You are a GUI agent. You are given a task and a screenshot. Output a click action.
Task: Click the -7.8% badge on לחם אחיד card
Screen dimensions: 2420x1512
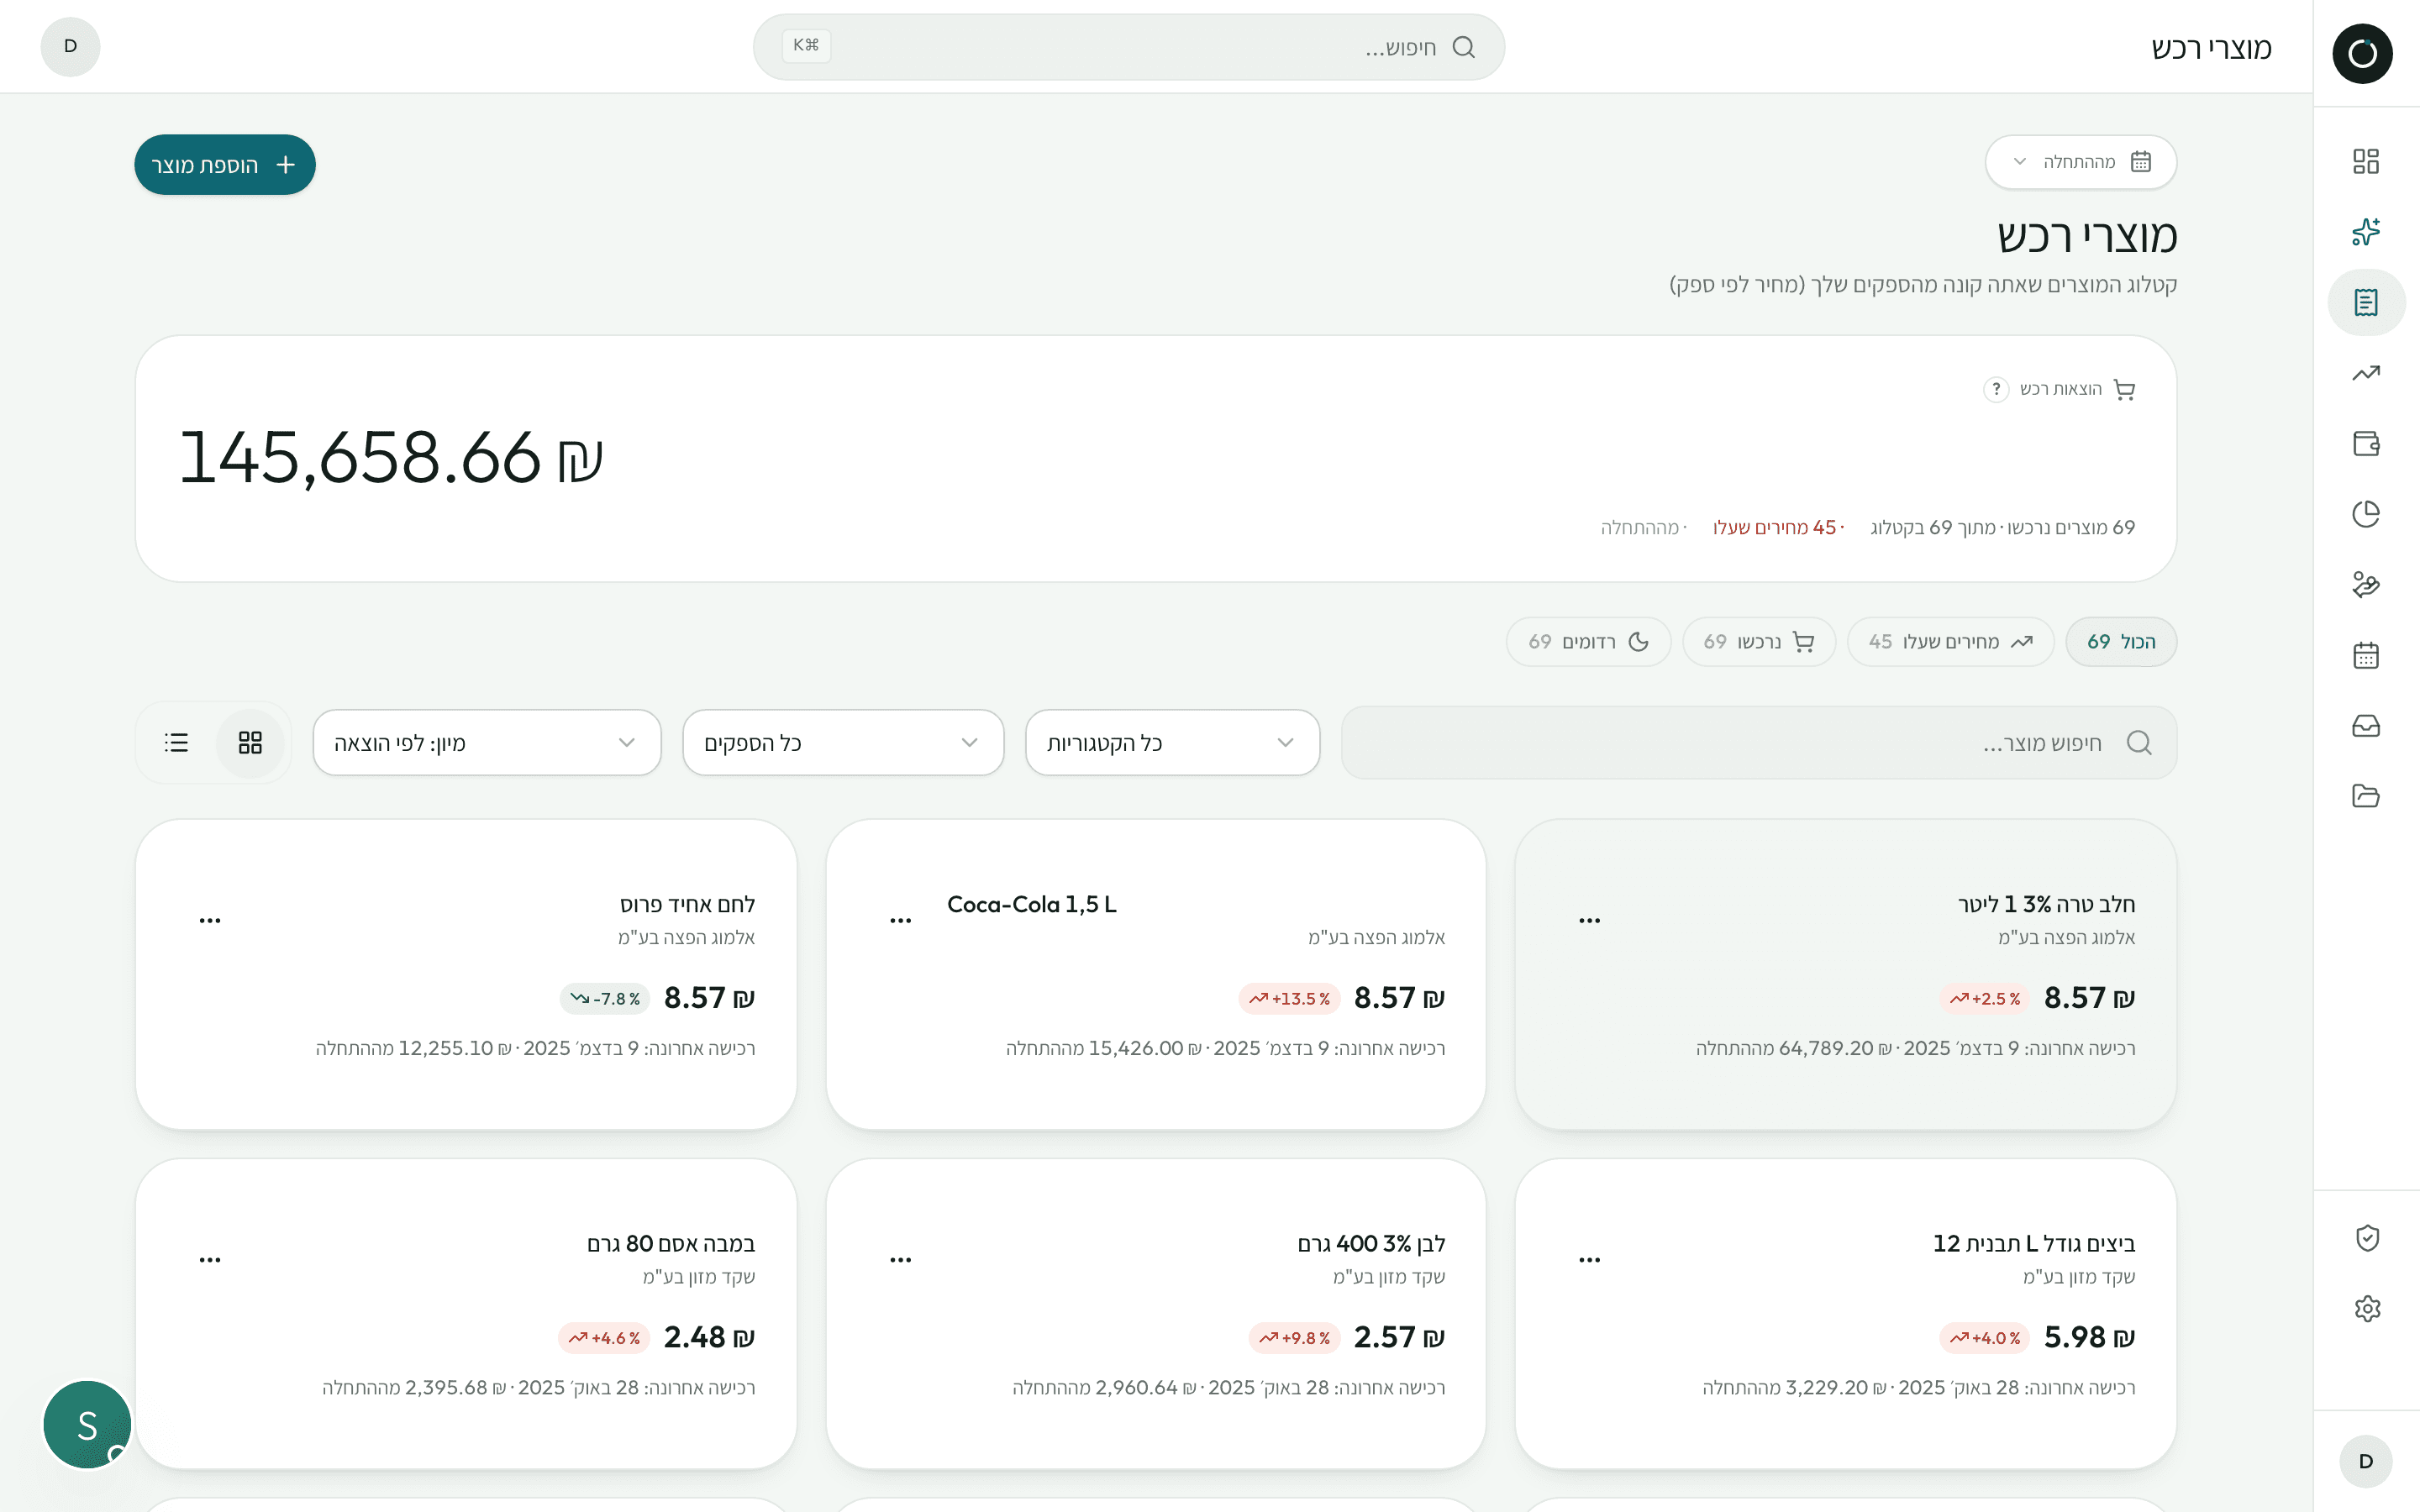605,999
